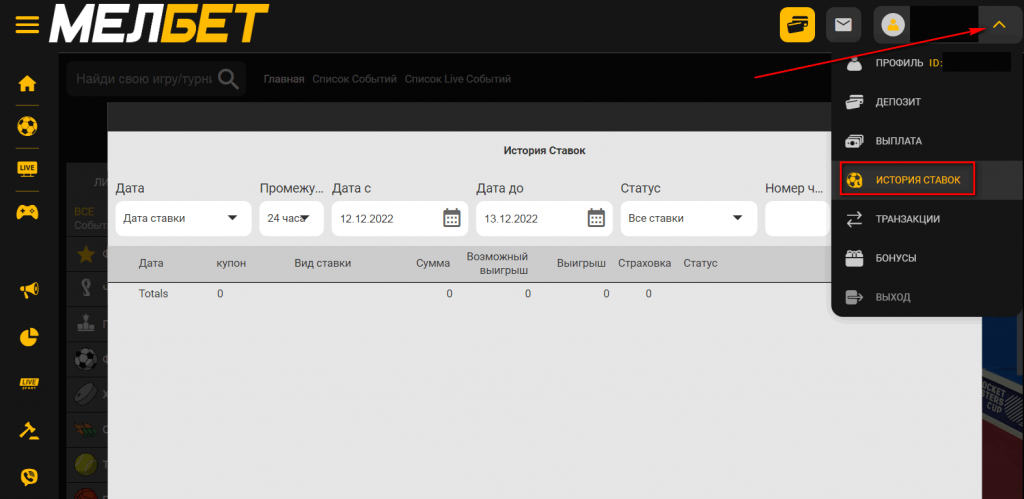The image size is (1024, 499).
Task: Select the gamepad esports icon in the sidebar
Action: (27, 212)
